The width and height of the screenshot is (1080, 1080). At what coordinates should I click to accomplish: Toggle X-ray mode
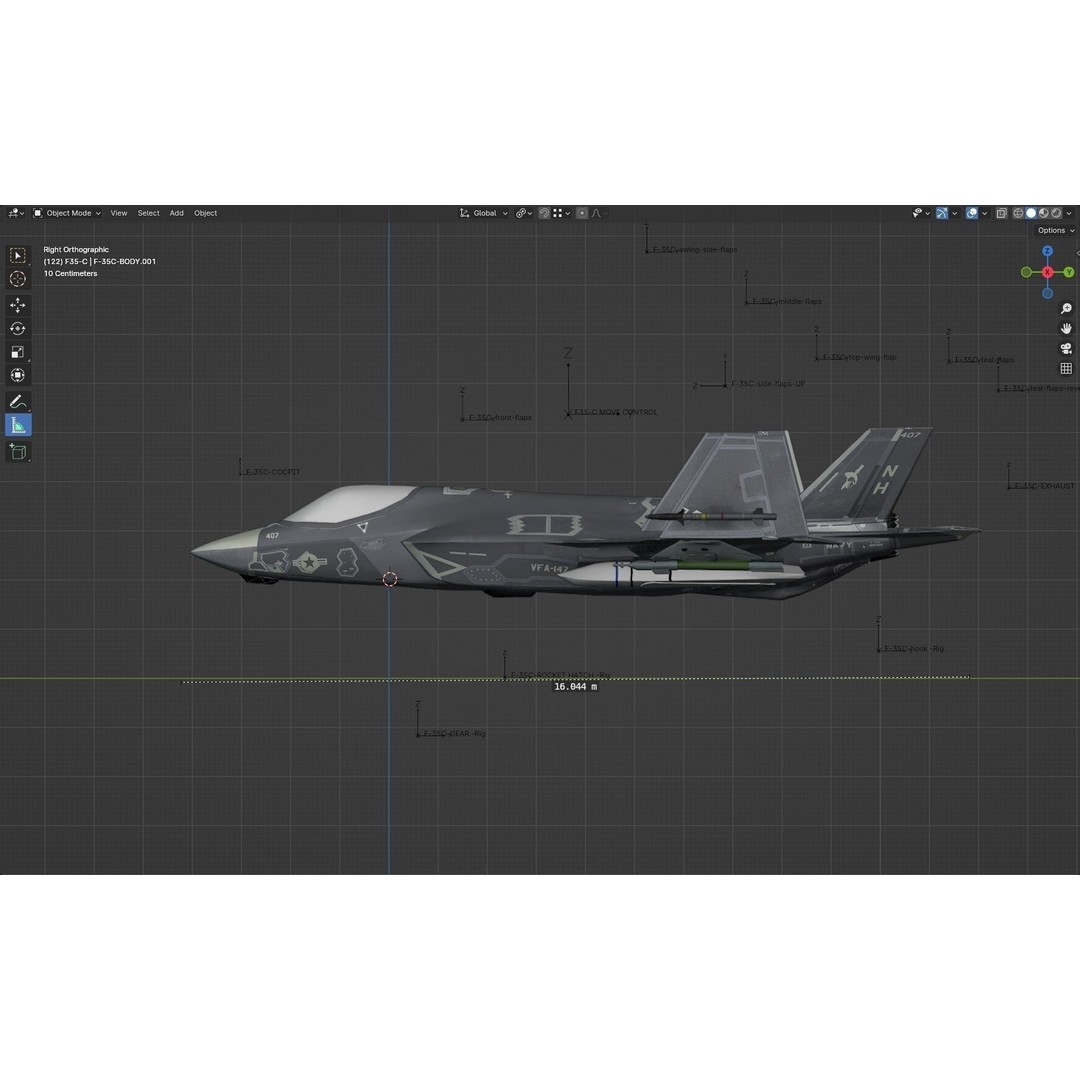coord(1001,214)
